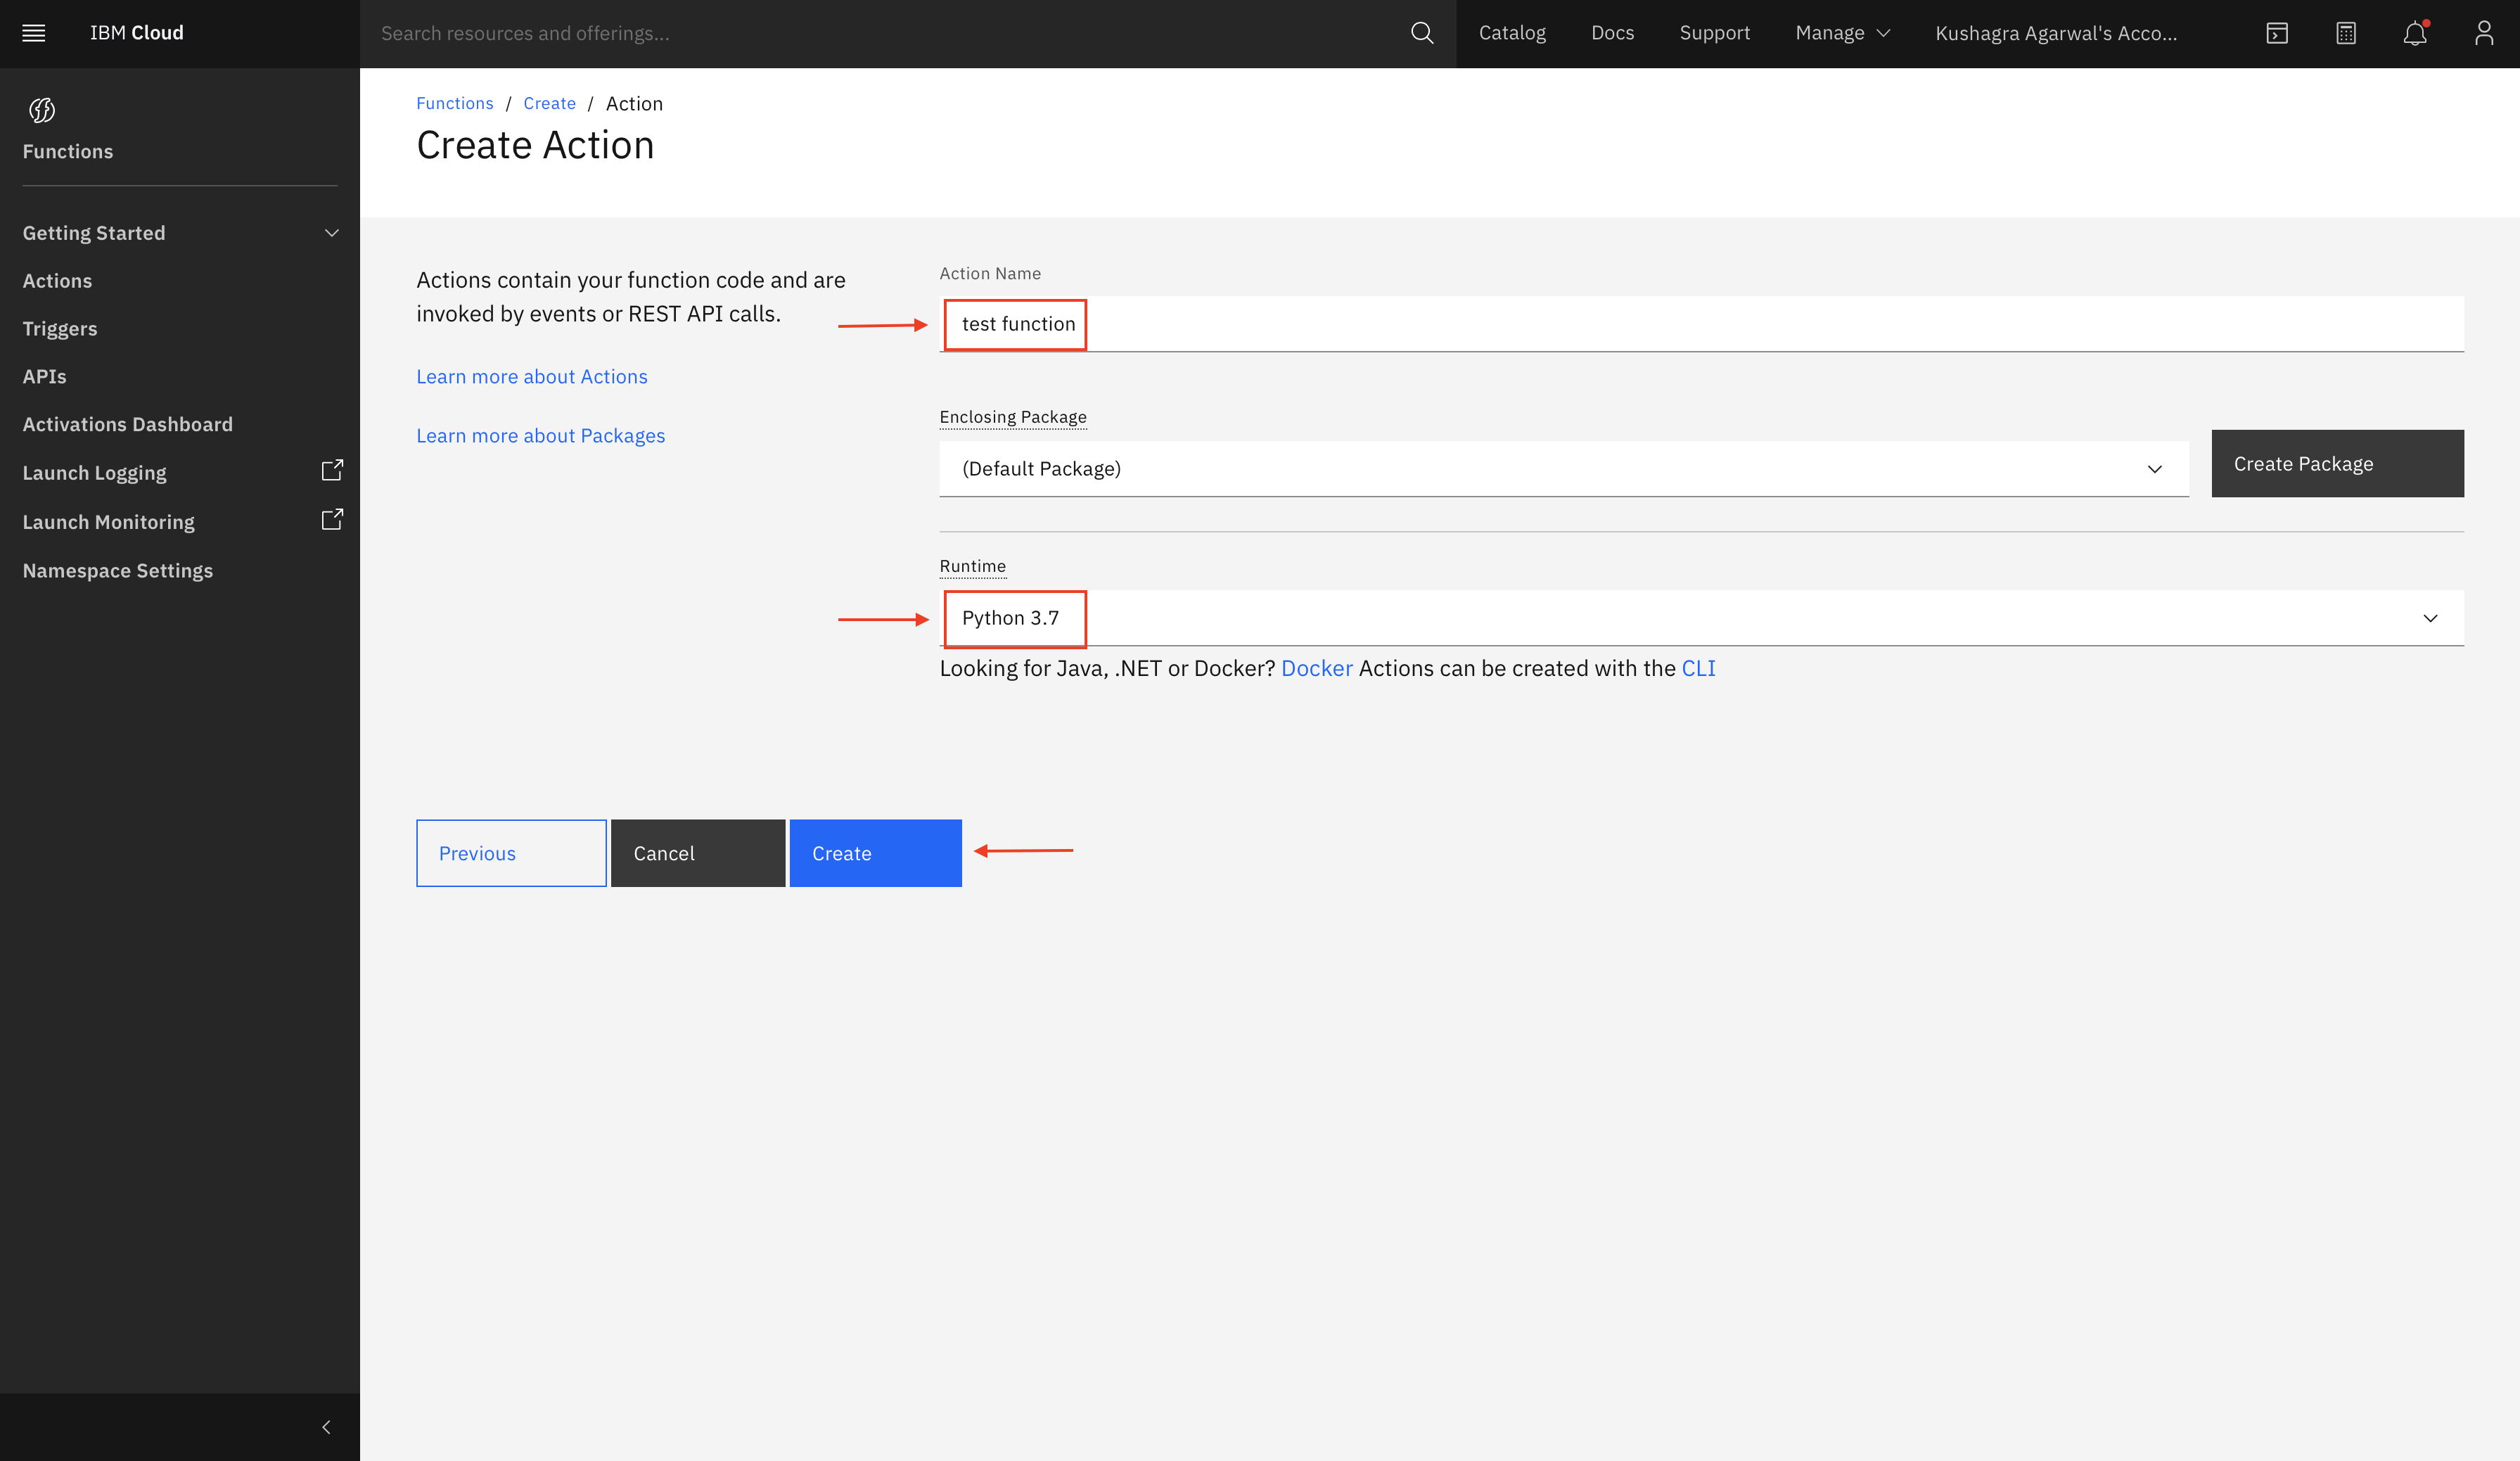This screenshot has width=2520, height=1461.
Task: Open the Enclosing Package dropdown
Action: click(1563, 469)
